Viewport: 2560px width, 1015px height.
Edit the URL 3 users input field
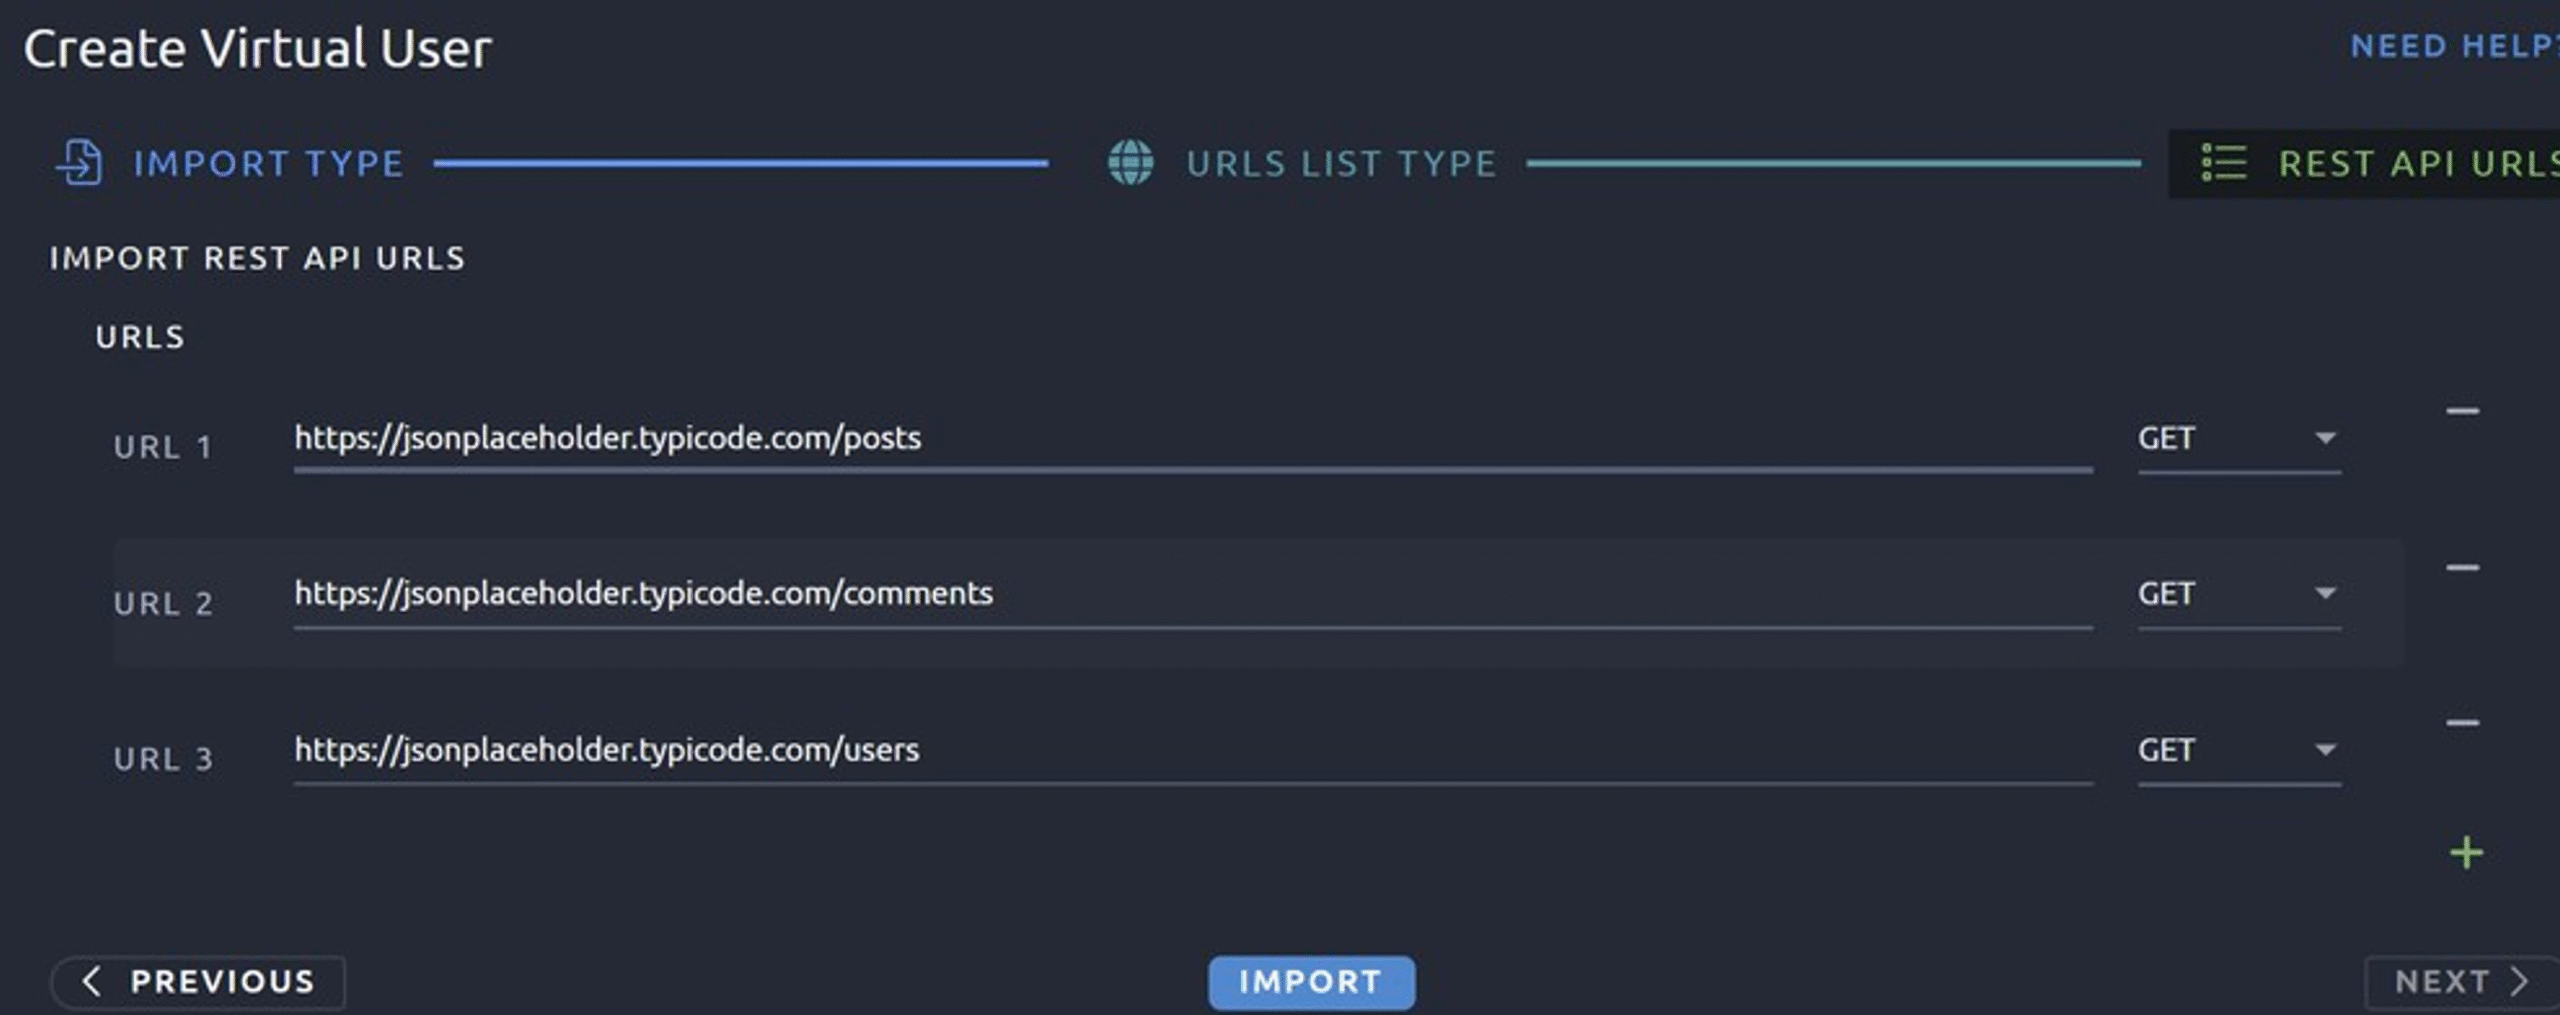[1190, 750]
